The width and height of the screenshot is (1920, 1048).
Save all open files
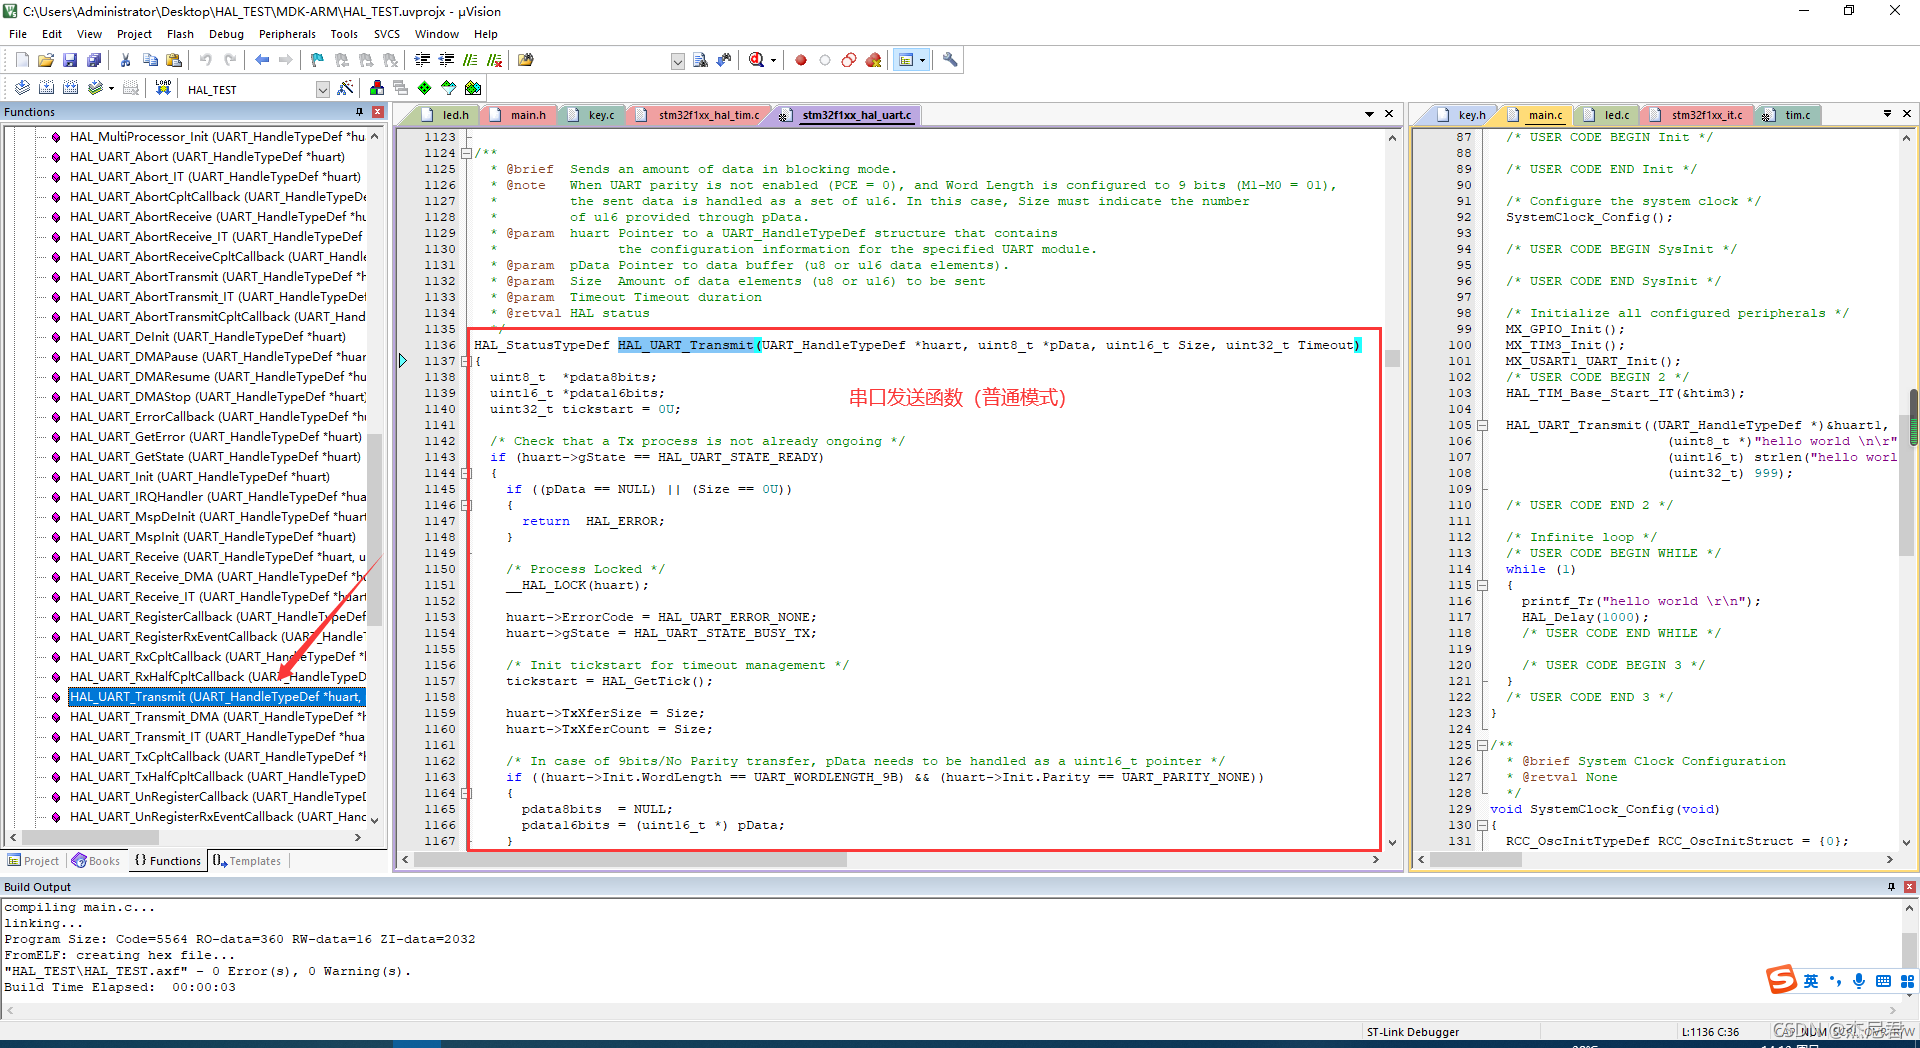(x=94, y=60)
